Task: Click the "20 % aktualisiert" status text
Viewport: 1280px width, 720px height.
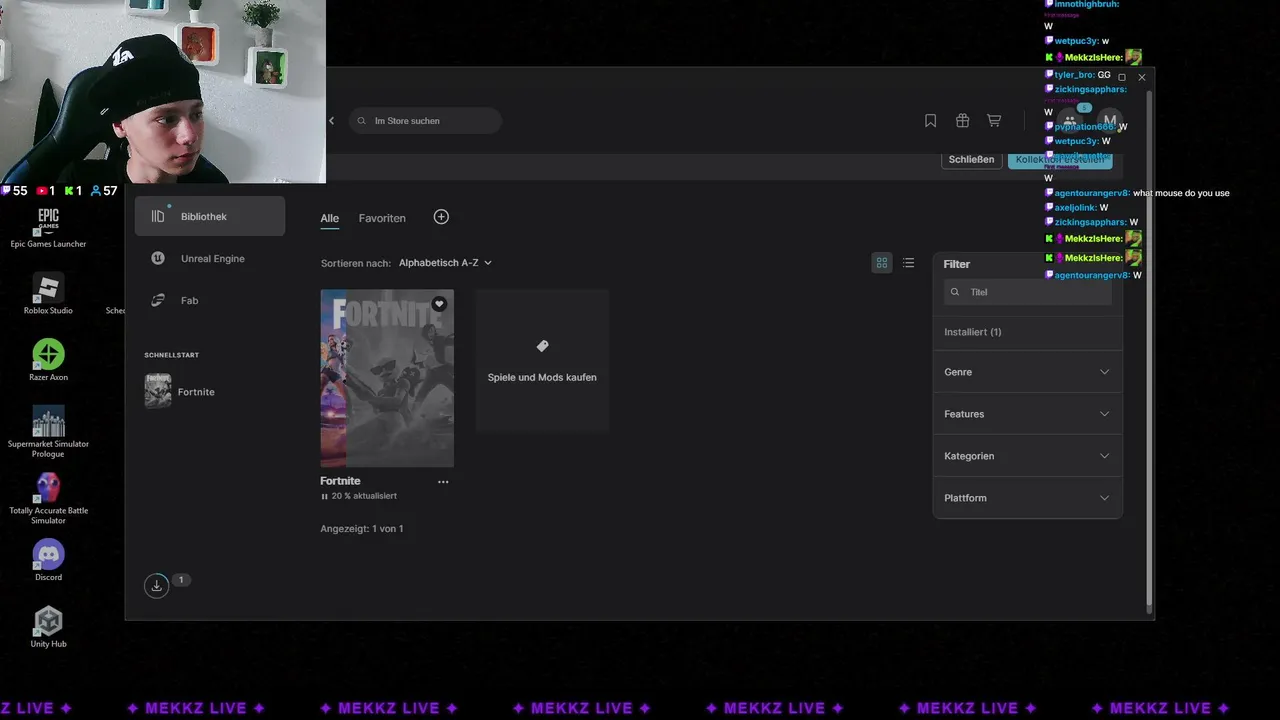Action: pyautogui.click(x=364, y=496)
